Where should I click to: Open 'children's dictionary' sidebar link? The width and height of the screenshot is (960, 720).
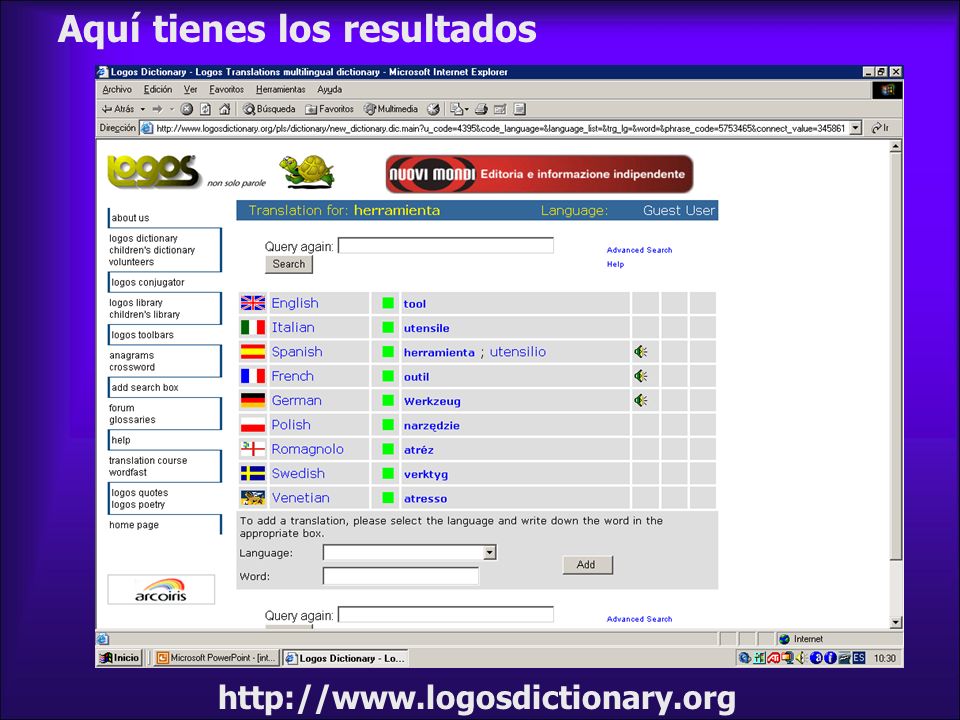(152, 250)
